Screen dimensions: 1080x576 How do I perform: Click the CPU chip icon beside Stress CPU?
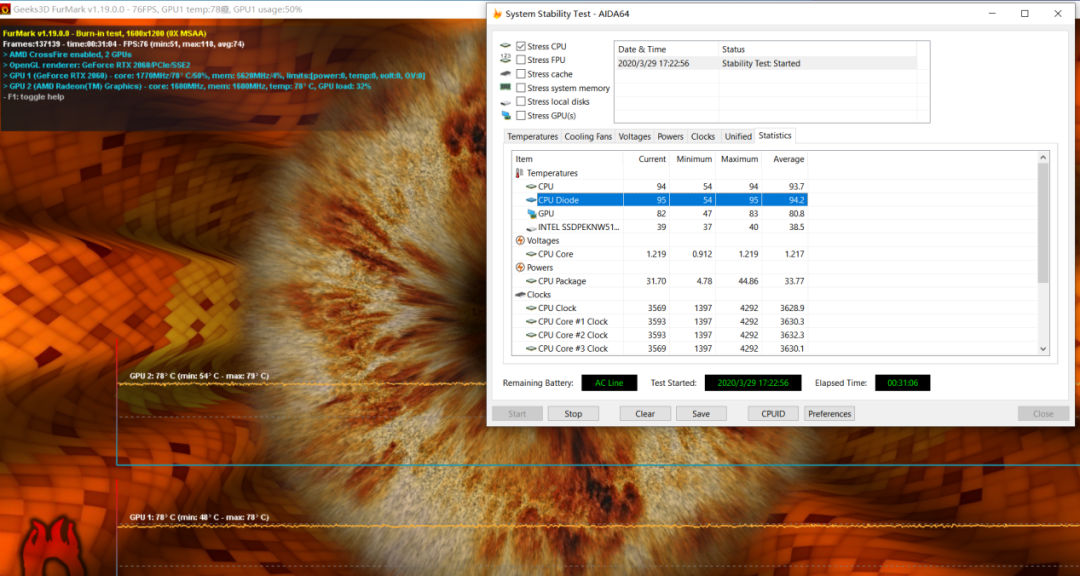point(506,46)
